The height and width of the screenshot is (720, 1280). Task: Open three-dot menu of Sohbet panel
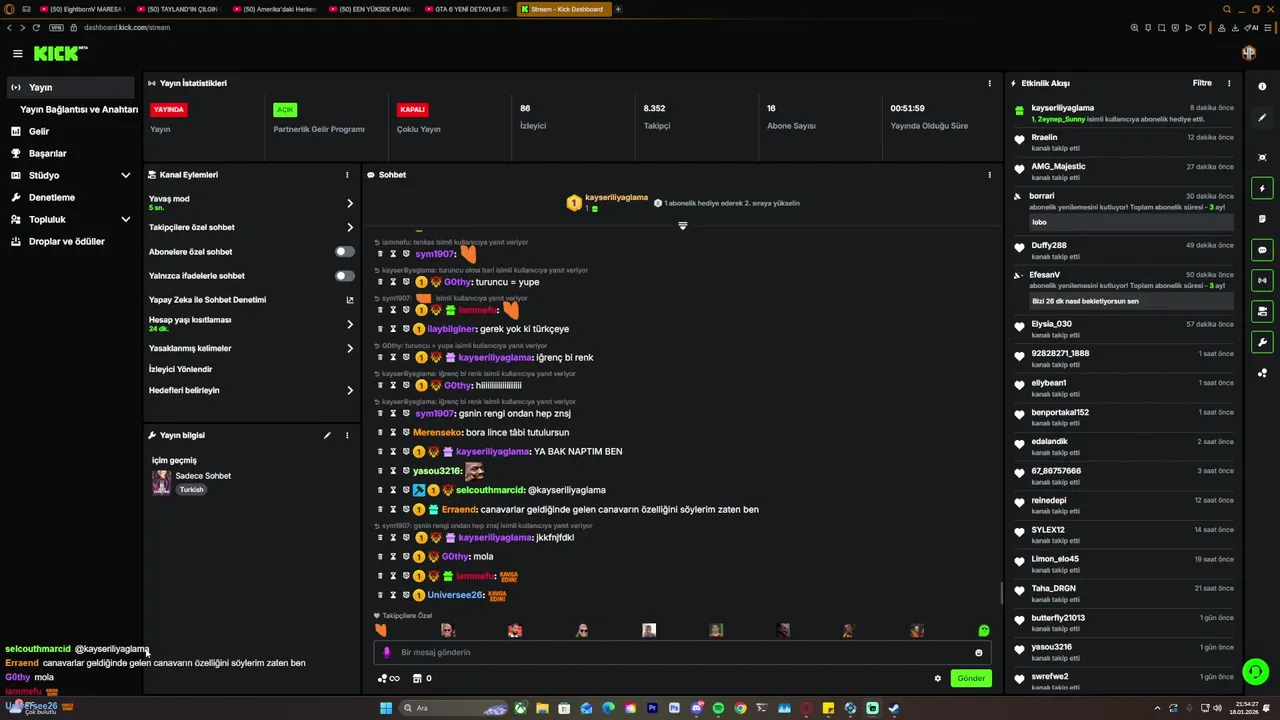(x=990, y=175)
